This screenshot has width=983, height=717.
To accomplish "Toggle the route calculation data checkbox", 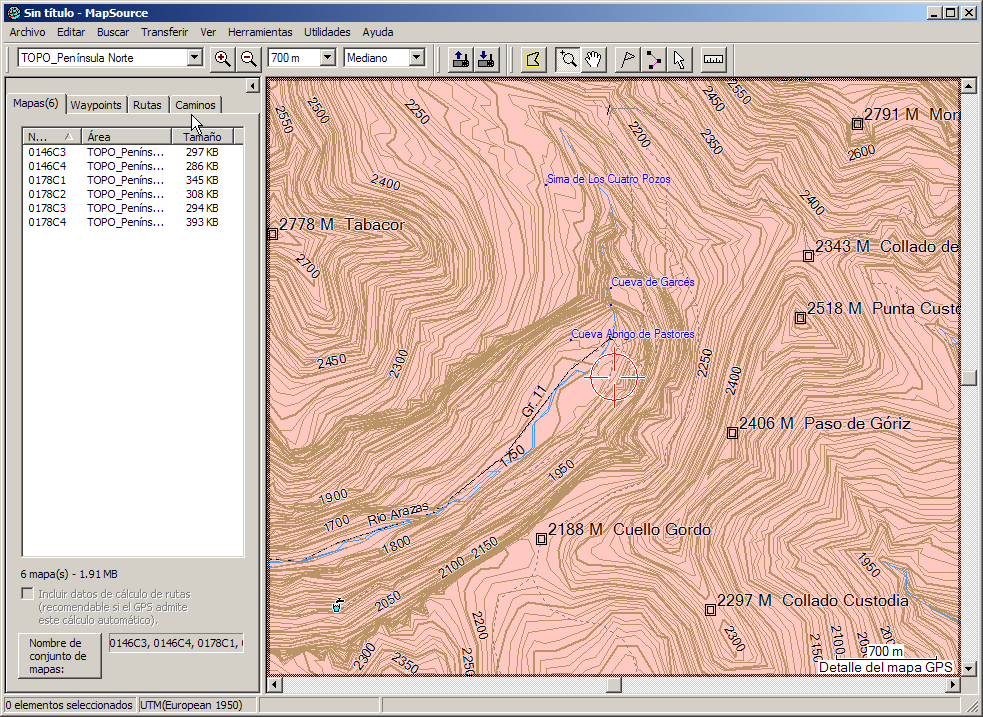I will pos(28,594).
